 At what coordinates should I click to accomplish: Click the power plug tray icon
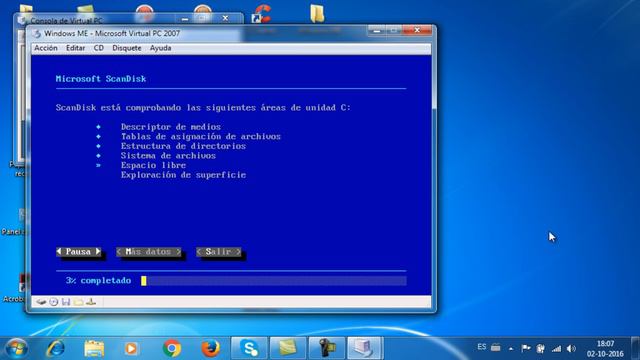pyautogui.click(x=540, y=349)
